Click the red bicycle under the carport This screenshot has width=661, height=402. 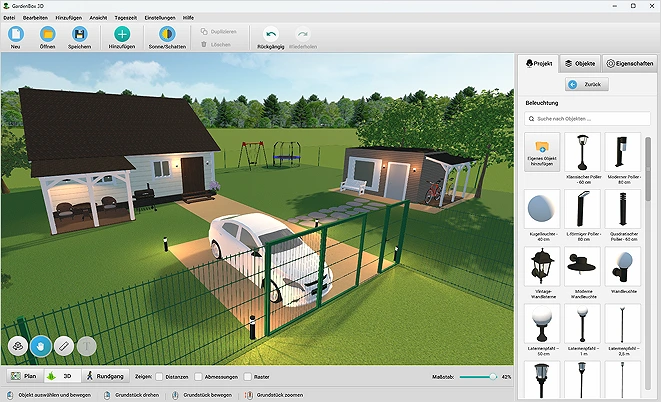tap(434, 192)
